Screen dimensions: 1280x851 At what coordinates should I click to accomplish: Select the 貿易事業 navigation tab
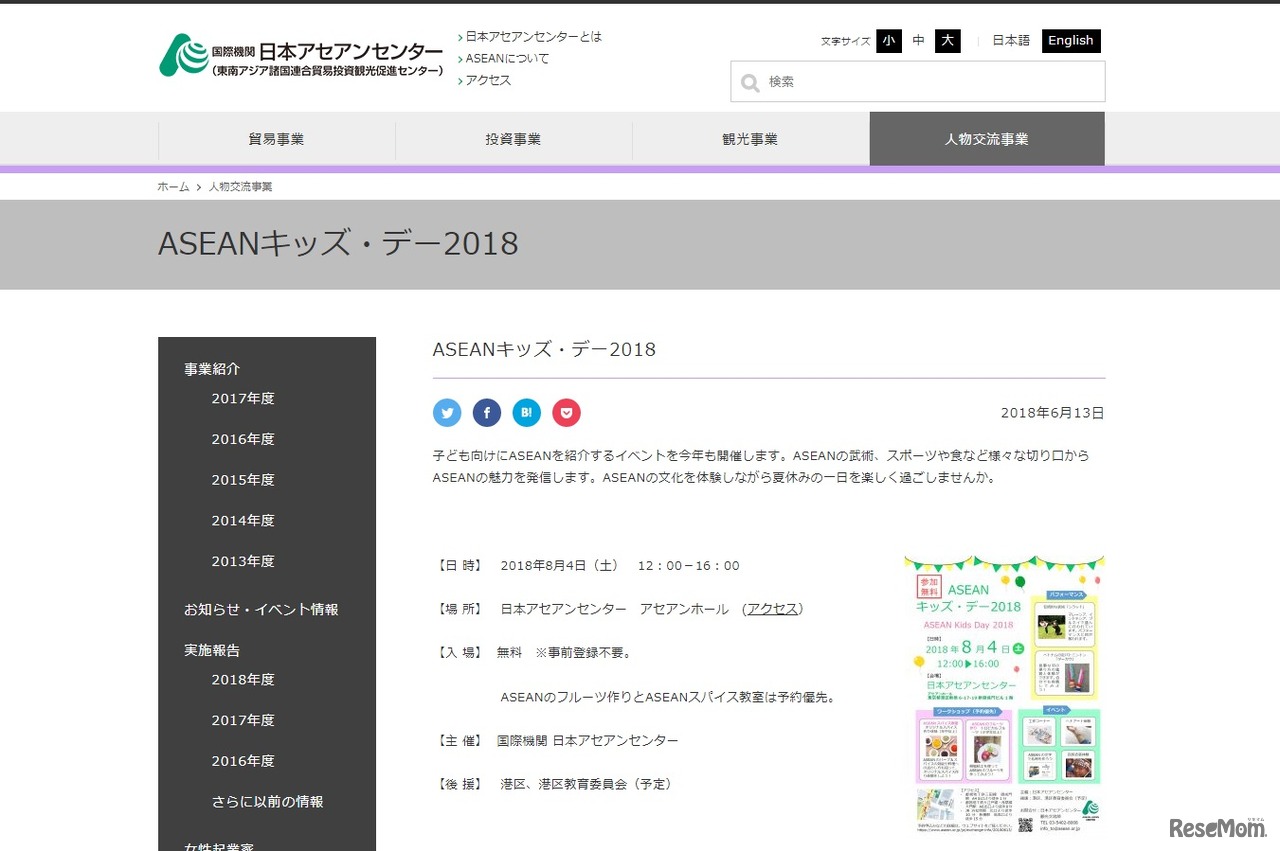[x=276, y=139]
